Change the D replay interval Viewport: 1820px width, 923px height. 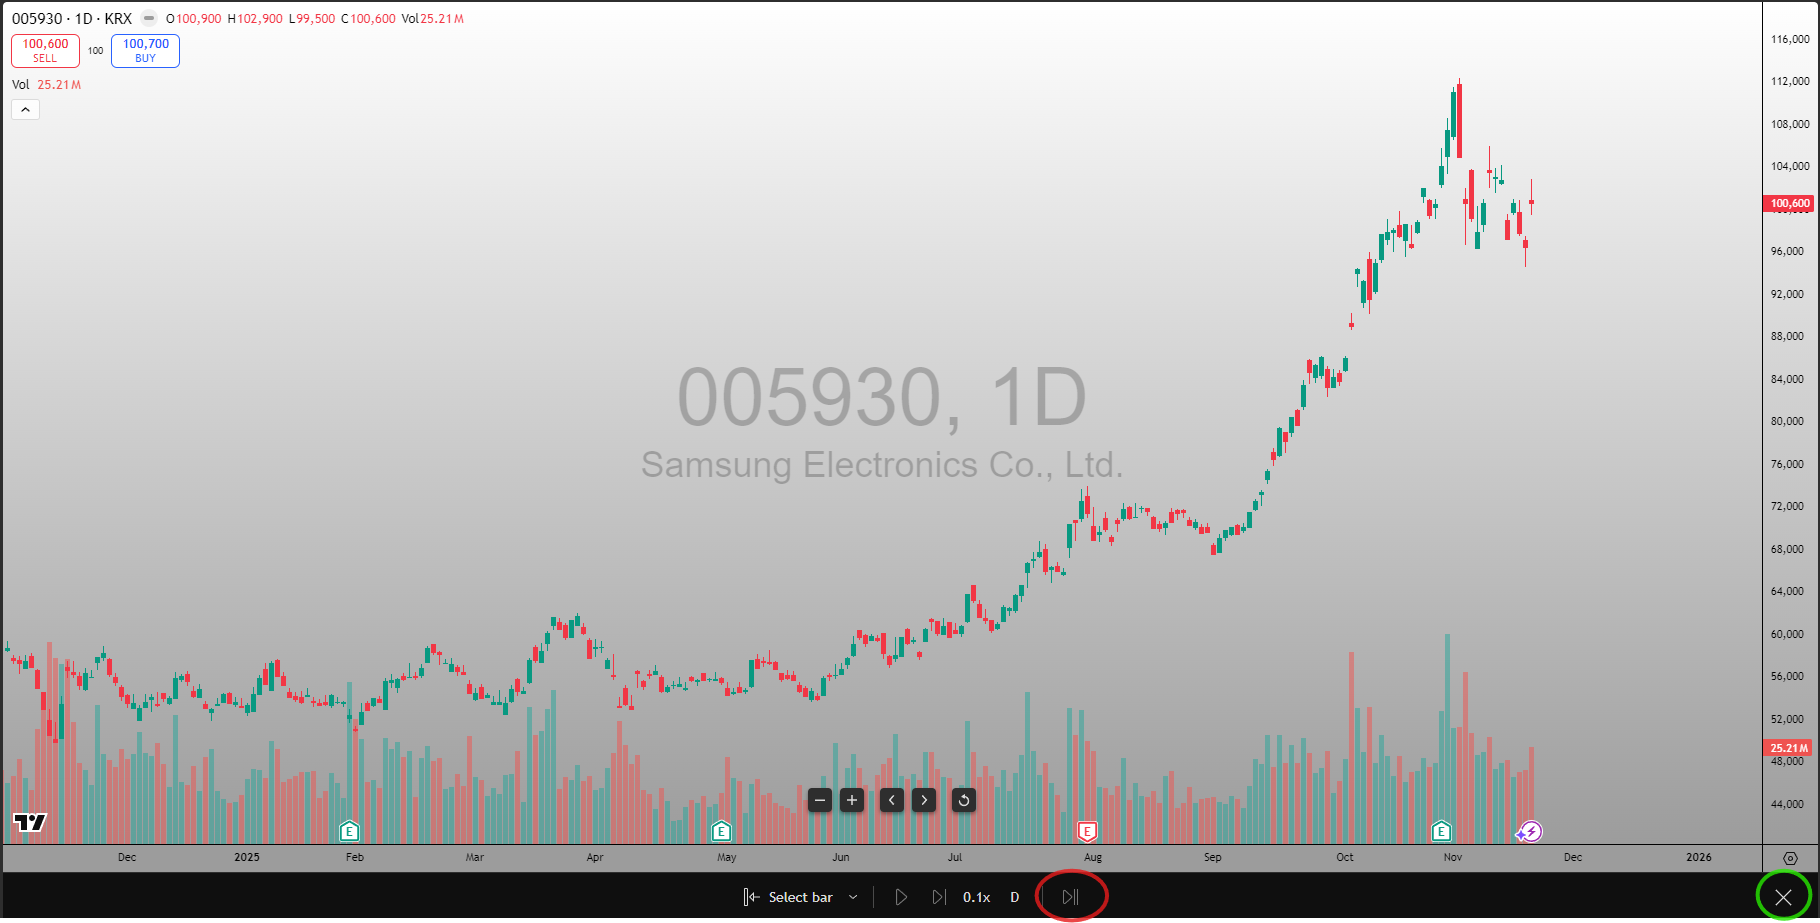point(1014,897)
